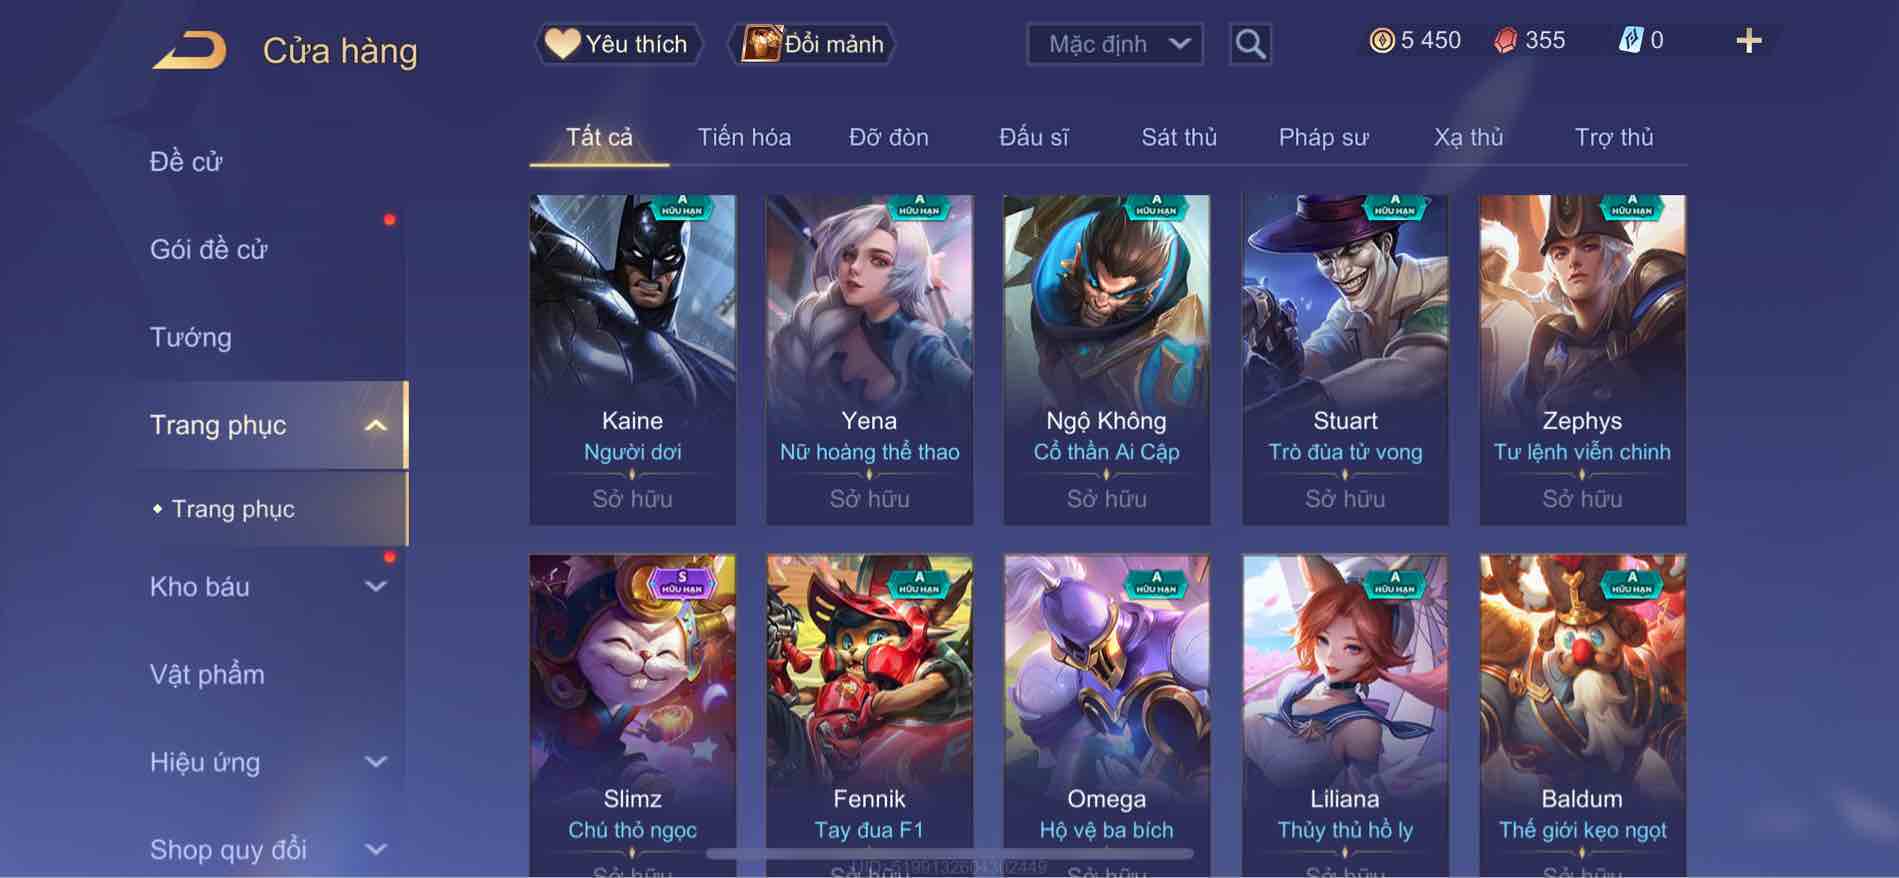Expand the Shop quy đổi section
This screenshot has height=878, width=1899.
(376, 850)
